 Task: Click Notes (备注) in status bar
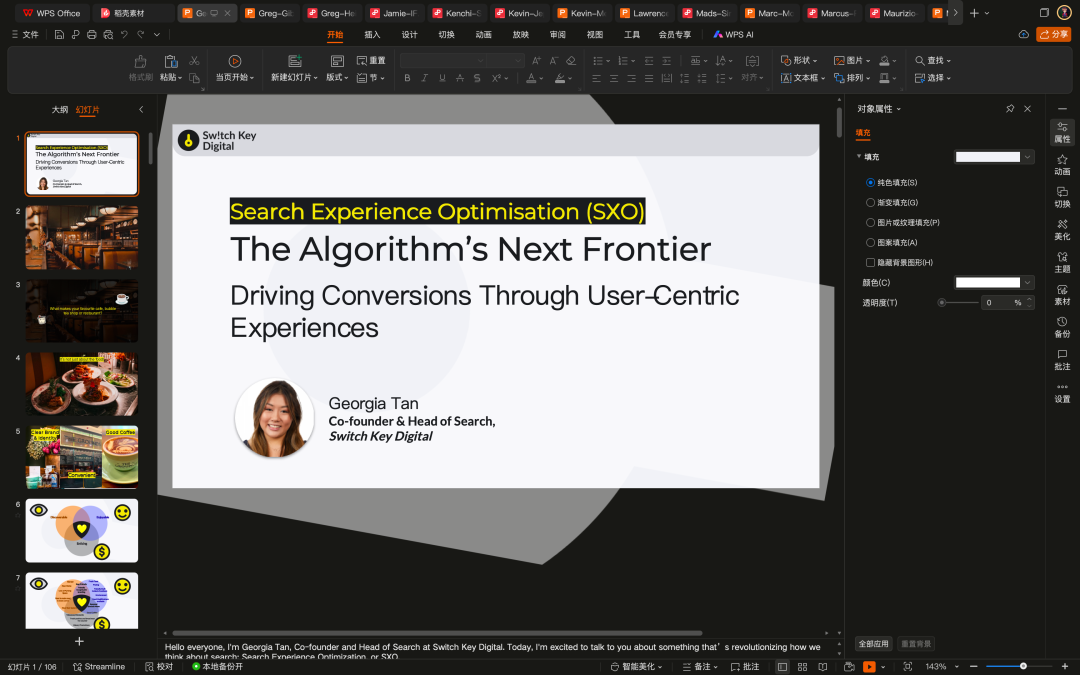700,667
